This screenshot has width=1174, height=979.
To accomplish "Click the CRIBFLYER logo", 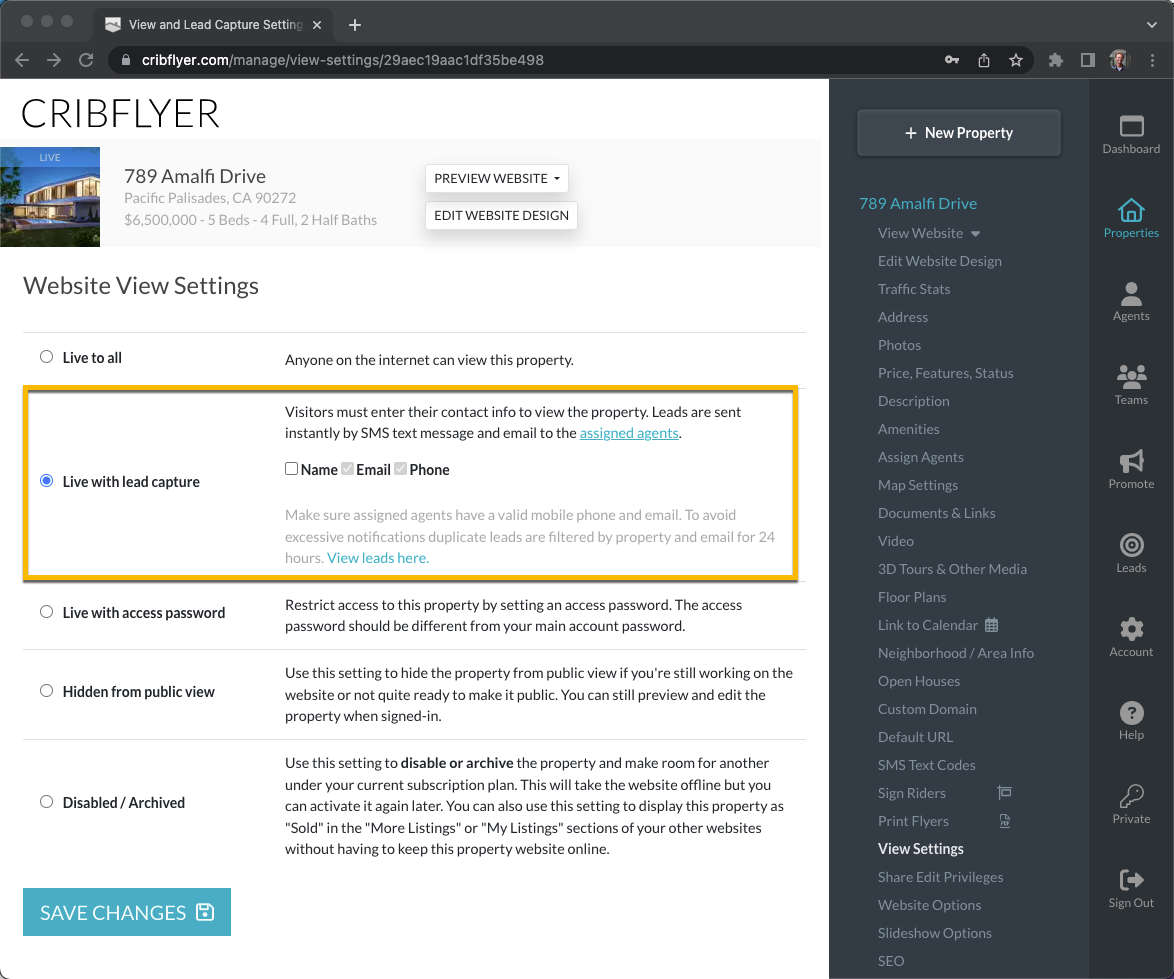I will (x=120, y=114).
